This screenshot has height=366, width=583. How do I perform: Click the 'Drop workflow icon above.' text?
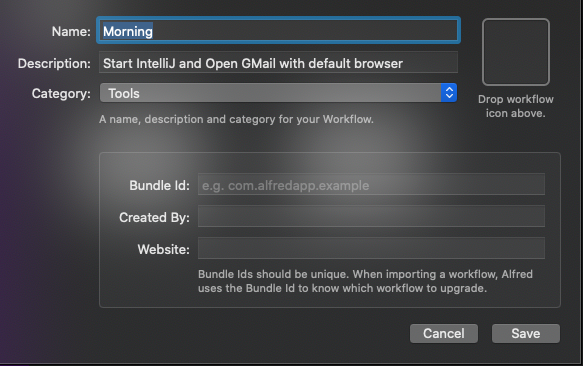516,106
